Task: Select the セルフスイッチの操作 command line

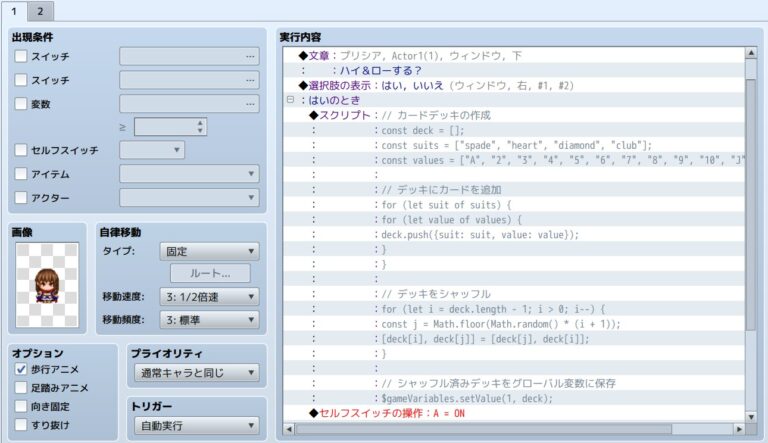Action: tap(400, 412)
